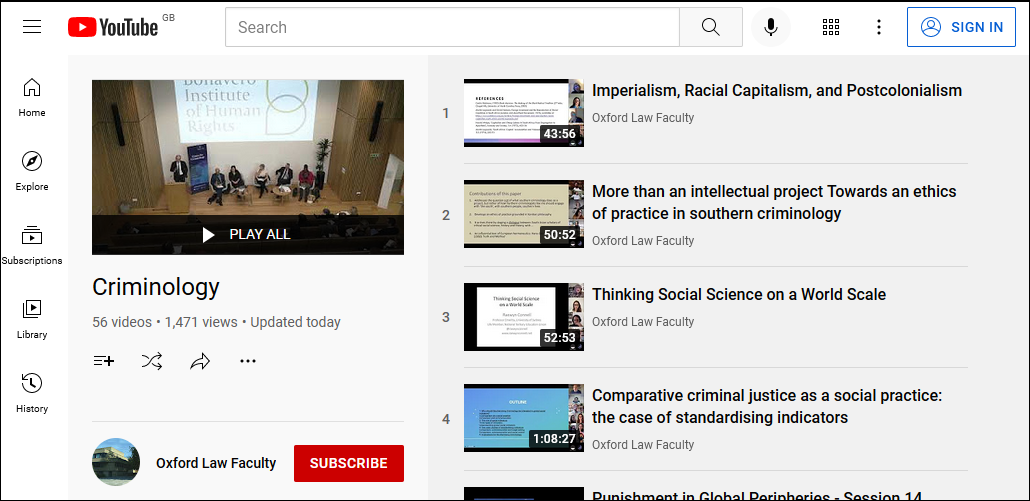Start voice search with microphone

pyautogui.click(x=771, y=27)
